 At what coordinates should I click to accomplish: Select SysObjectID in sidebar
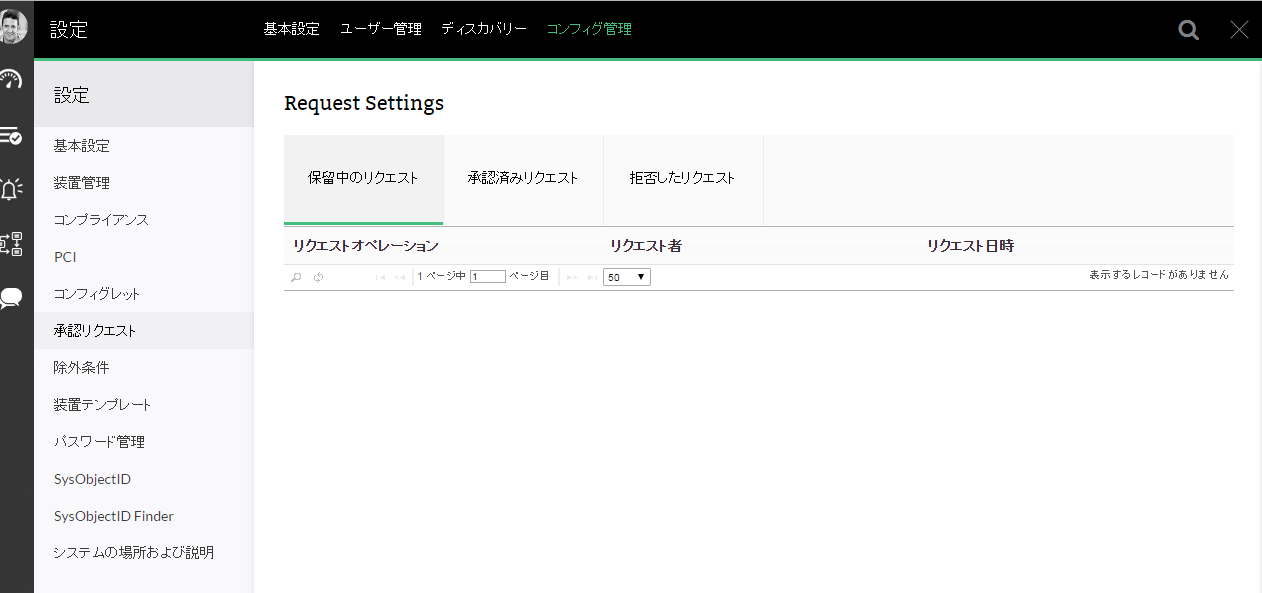[x=144, y=479]
